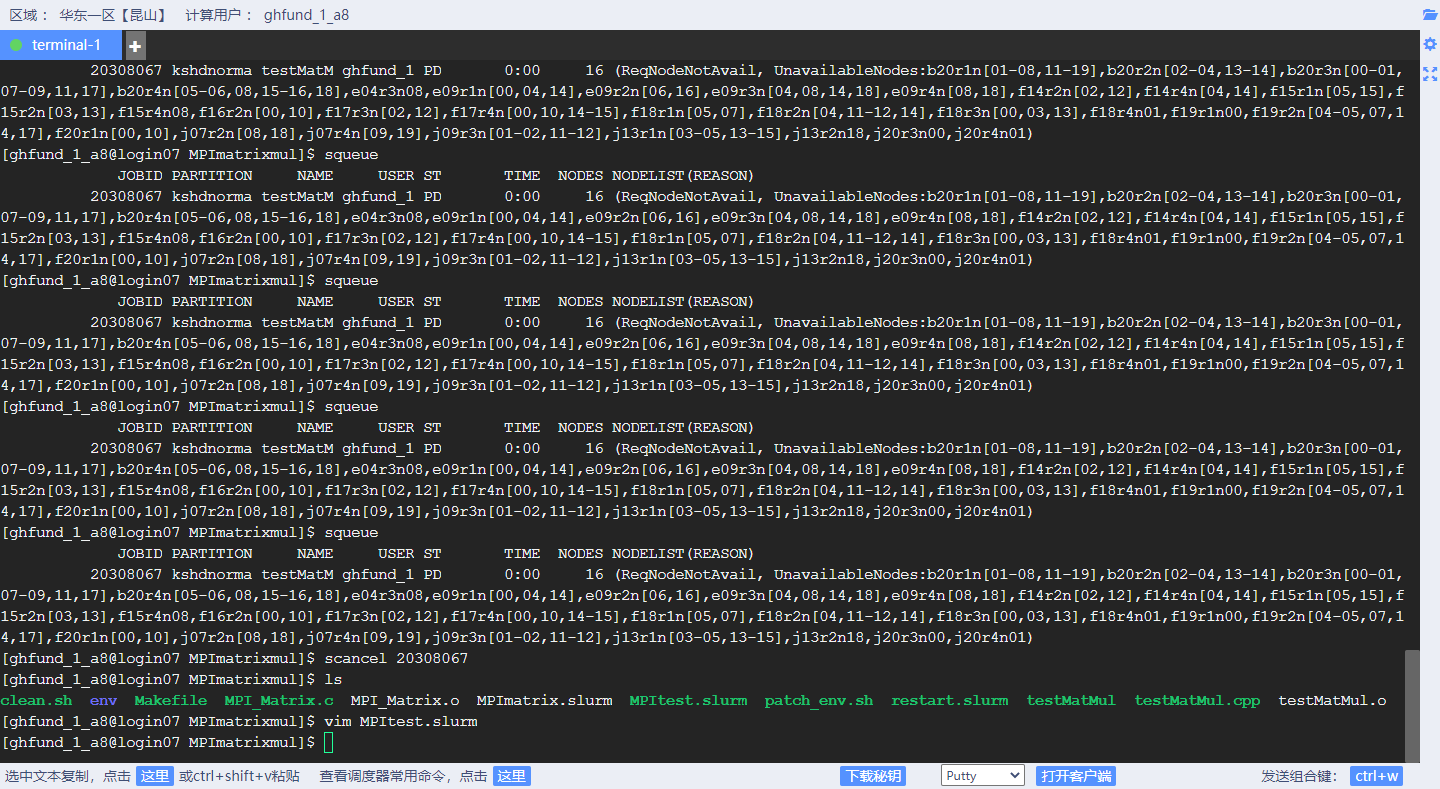This screenshot has height=789, width=1440.
Task: Click the 'vim MPItest.slurm' command text
Action: click(400, 721)
